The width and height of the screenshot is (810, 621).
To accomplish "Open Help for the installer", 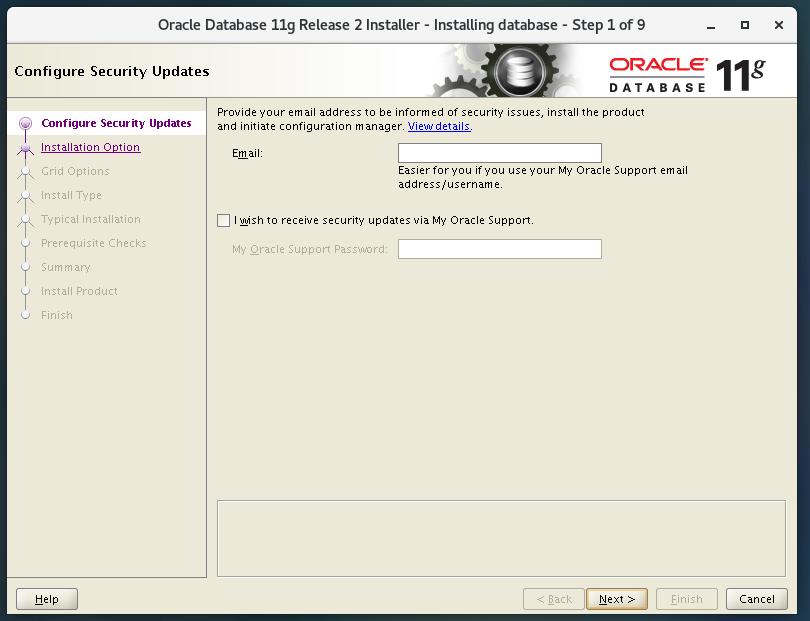I will [x=47, y=599].
